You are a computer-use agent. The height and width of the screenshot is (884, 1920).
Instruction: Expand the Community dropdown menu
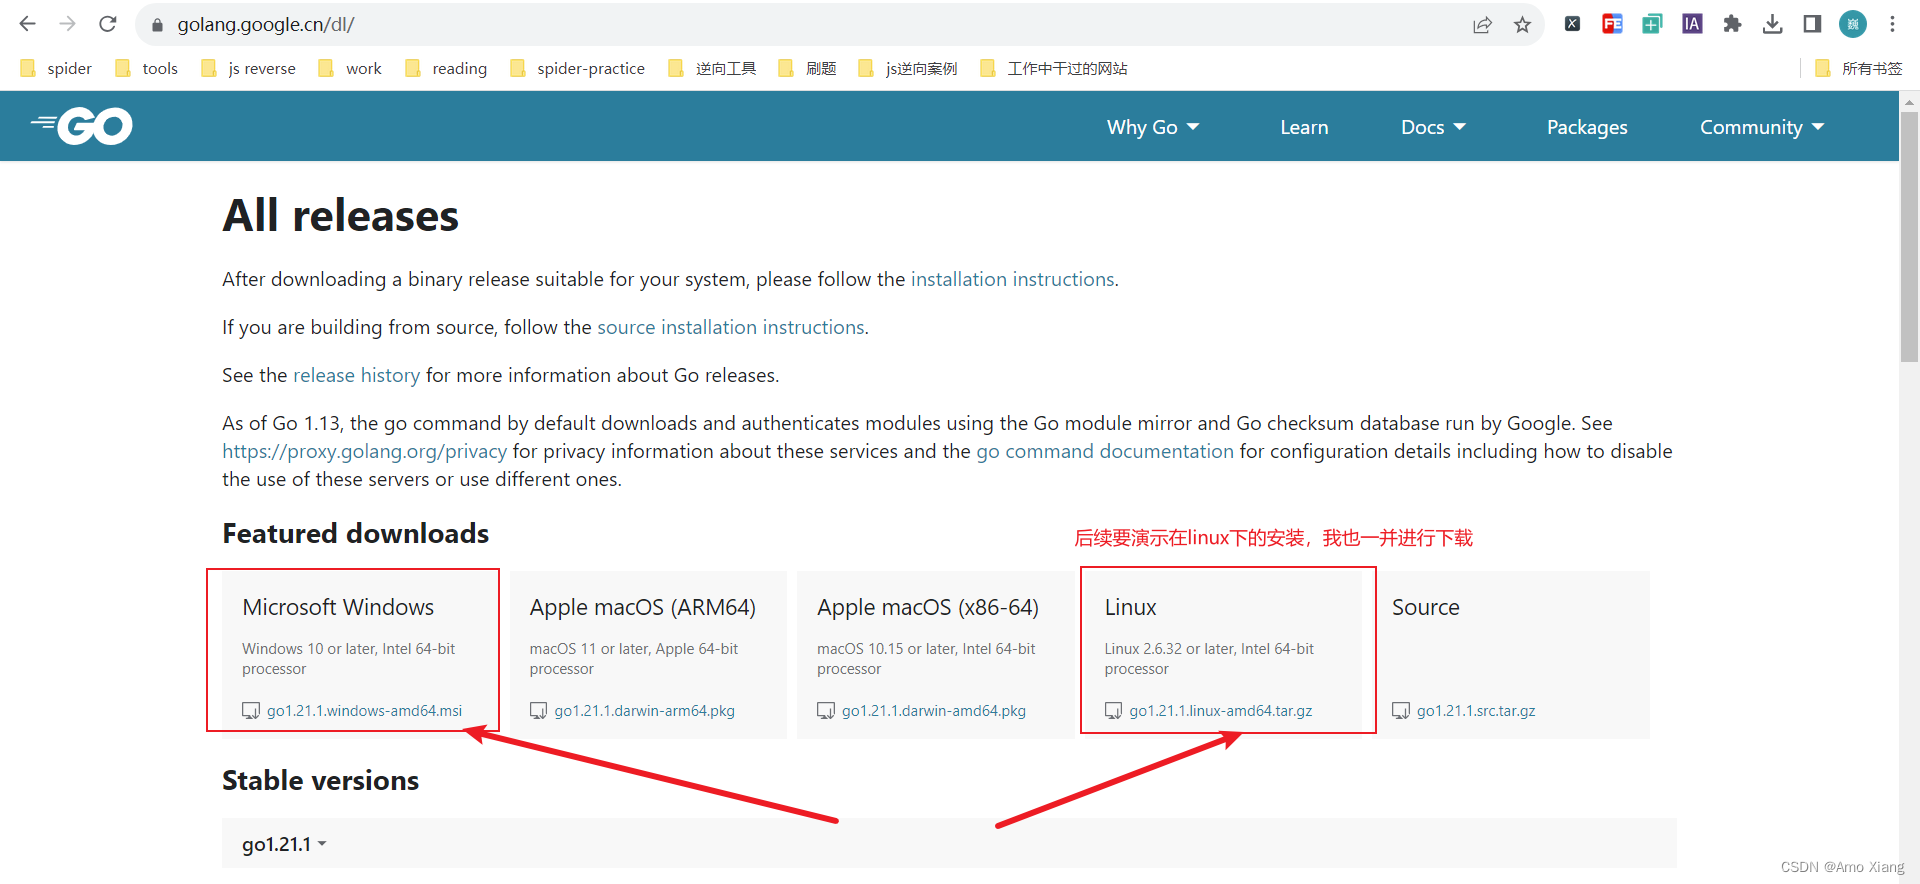click(x=1762, y=127)
